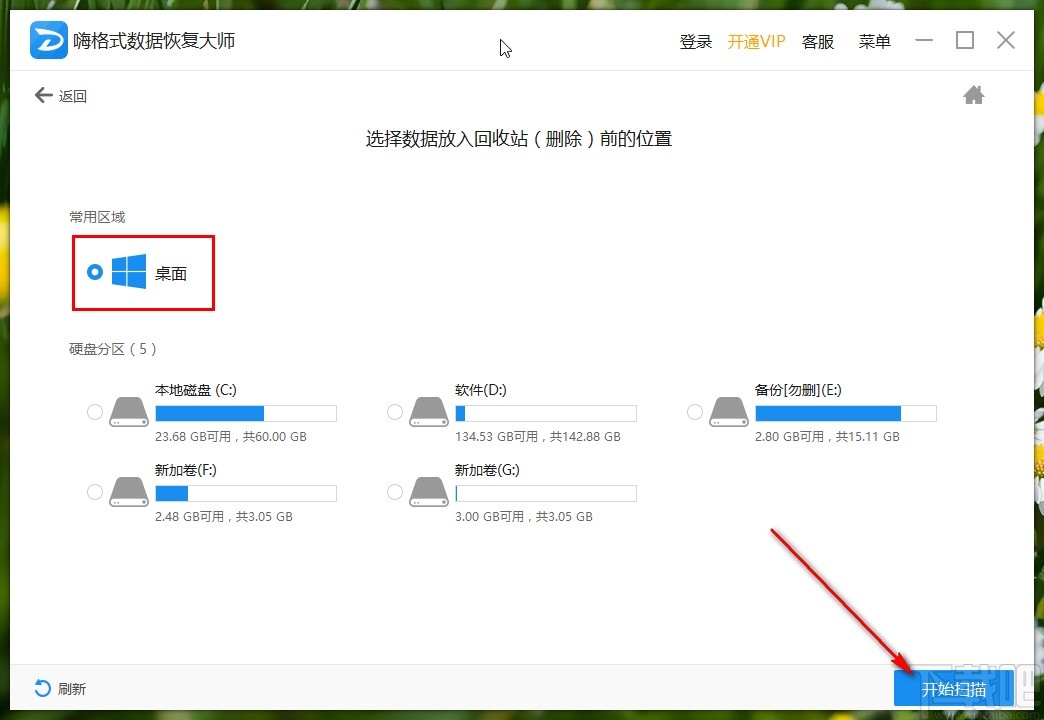Select the 软件(D:) radio button
This screenshot has height=720, width=1044.
(394, 411)
